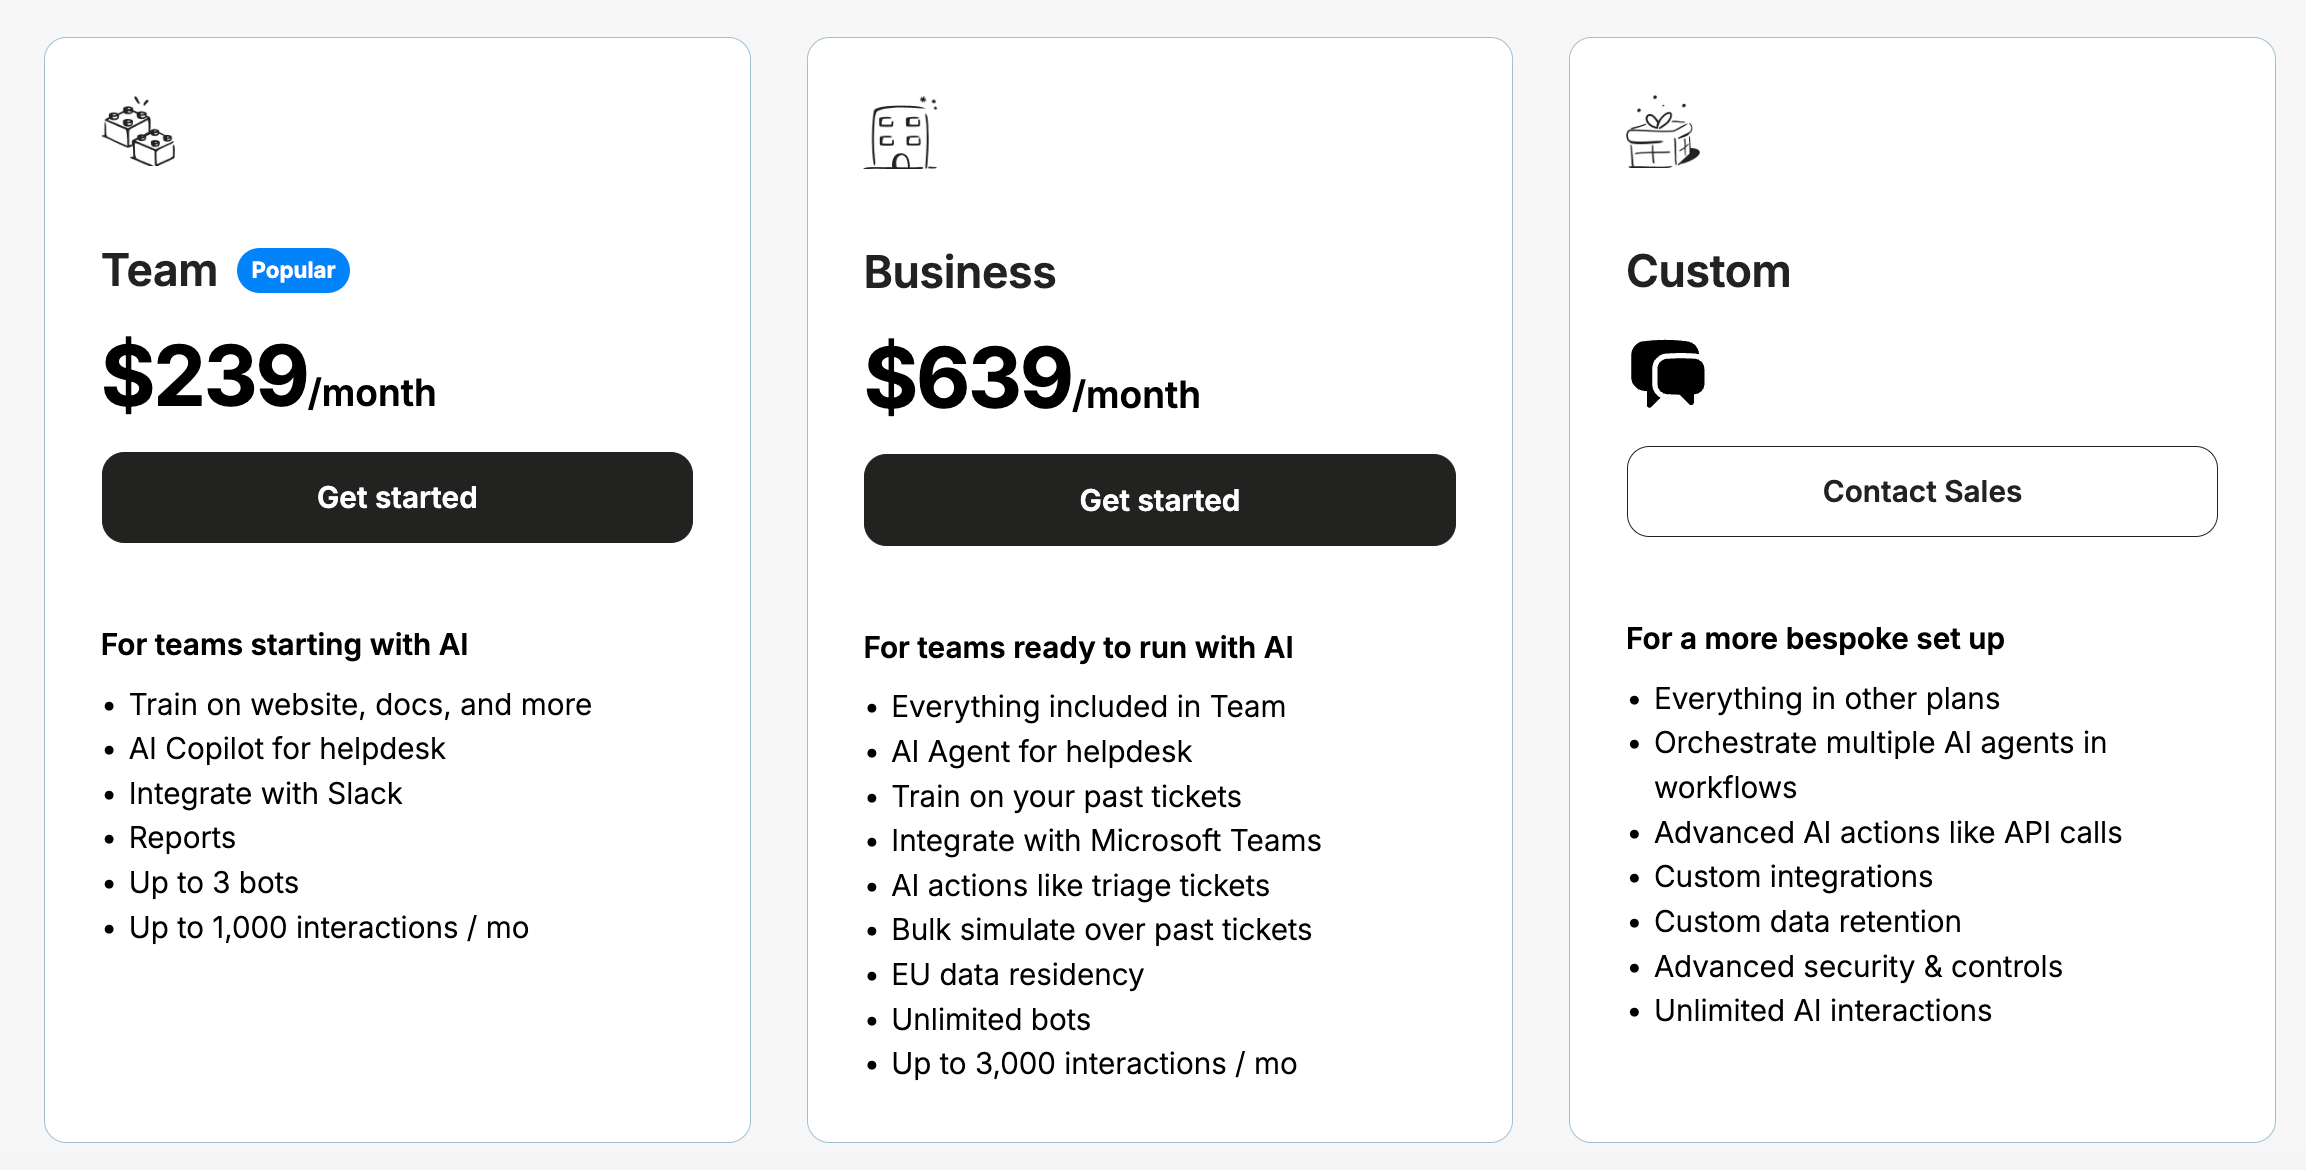Click Get started on the Team plan
The image size is (2306, 1170).
pos(397,497)
